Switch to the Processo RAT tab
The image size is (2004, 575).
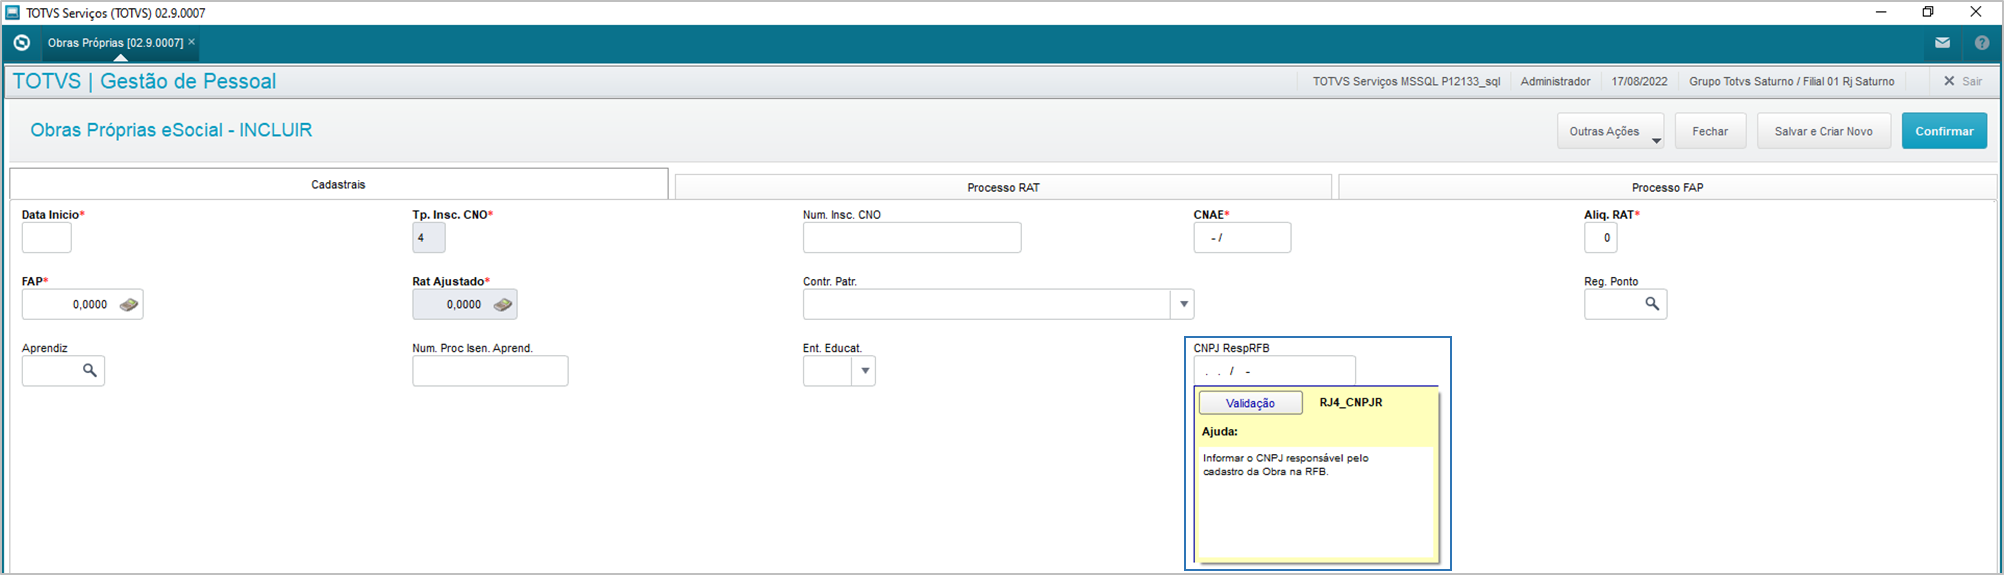pyautogui.click(x=1003, y=187)
